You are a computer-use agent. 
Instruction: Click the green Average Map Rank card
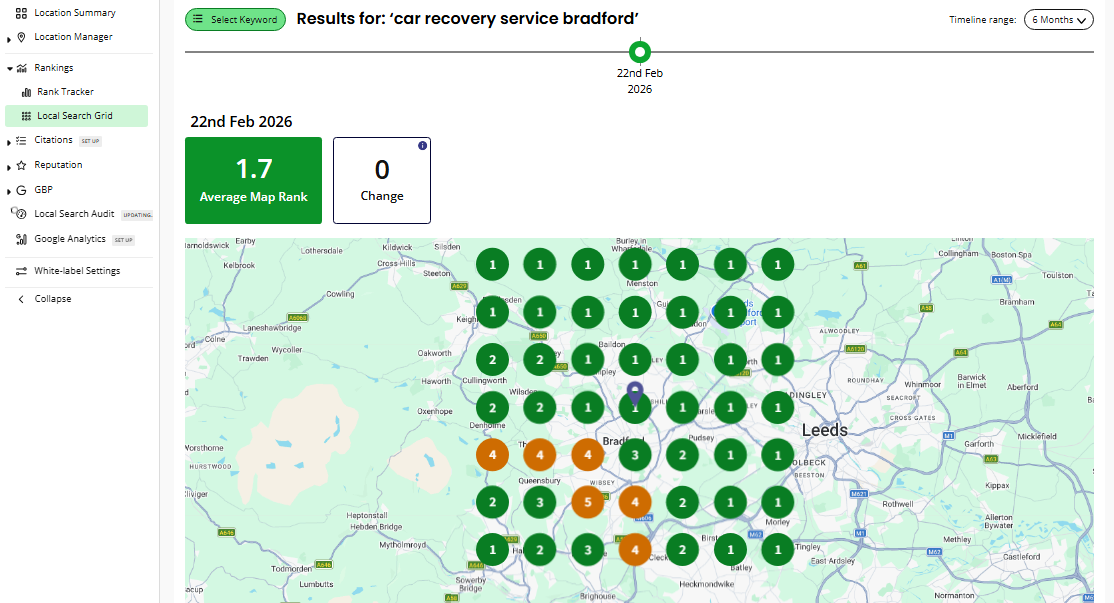pos(253,180)
